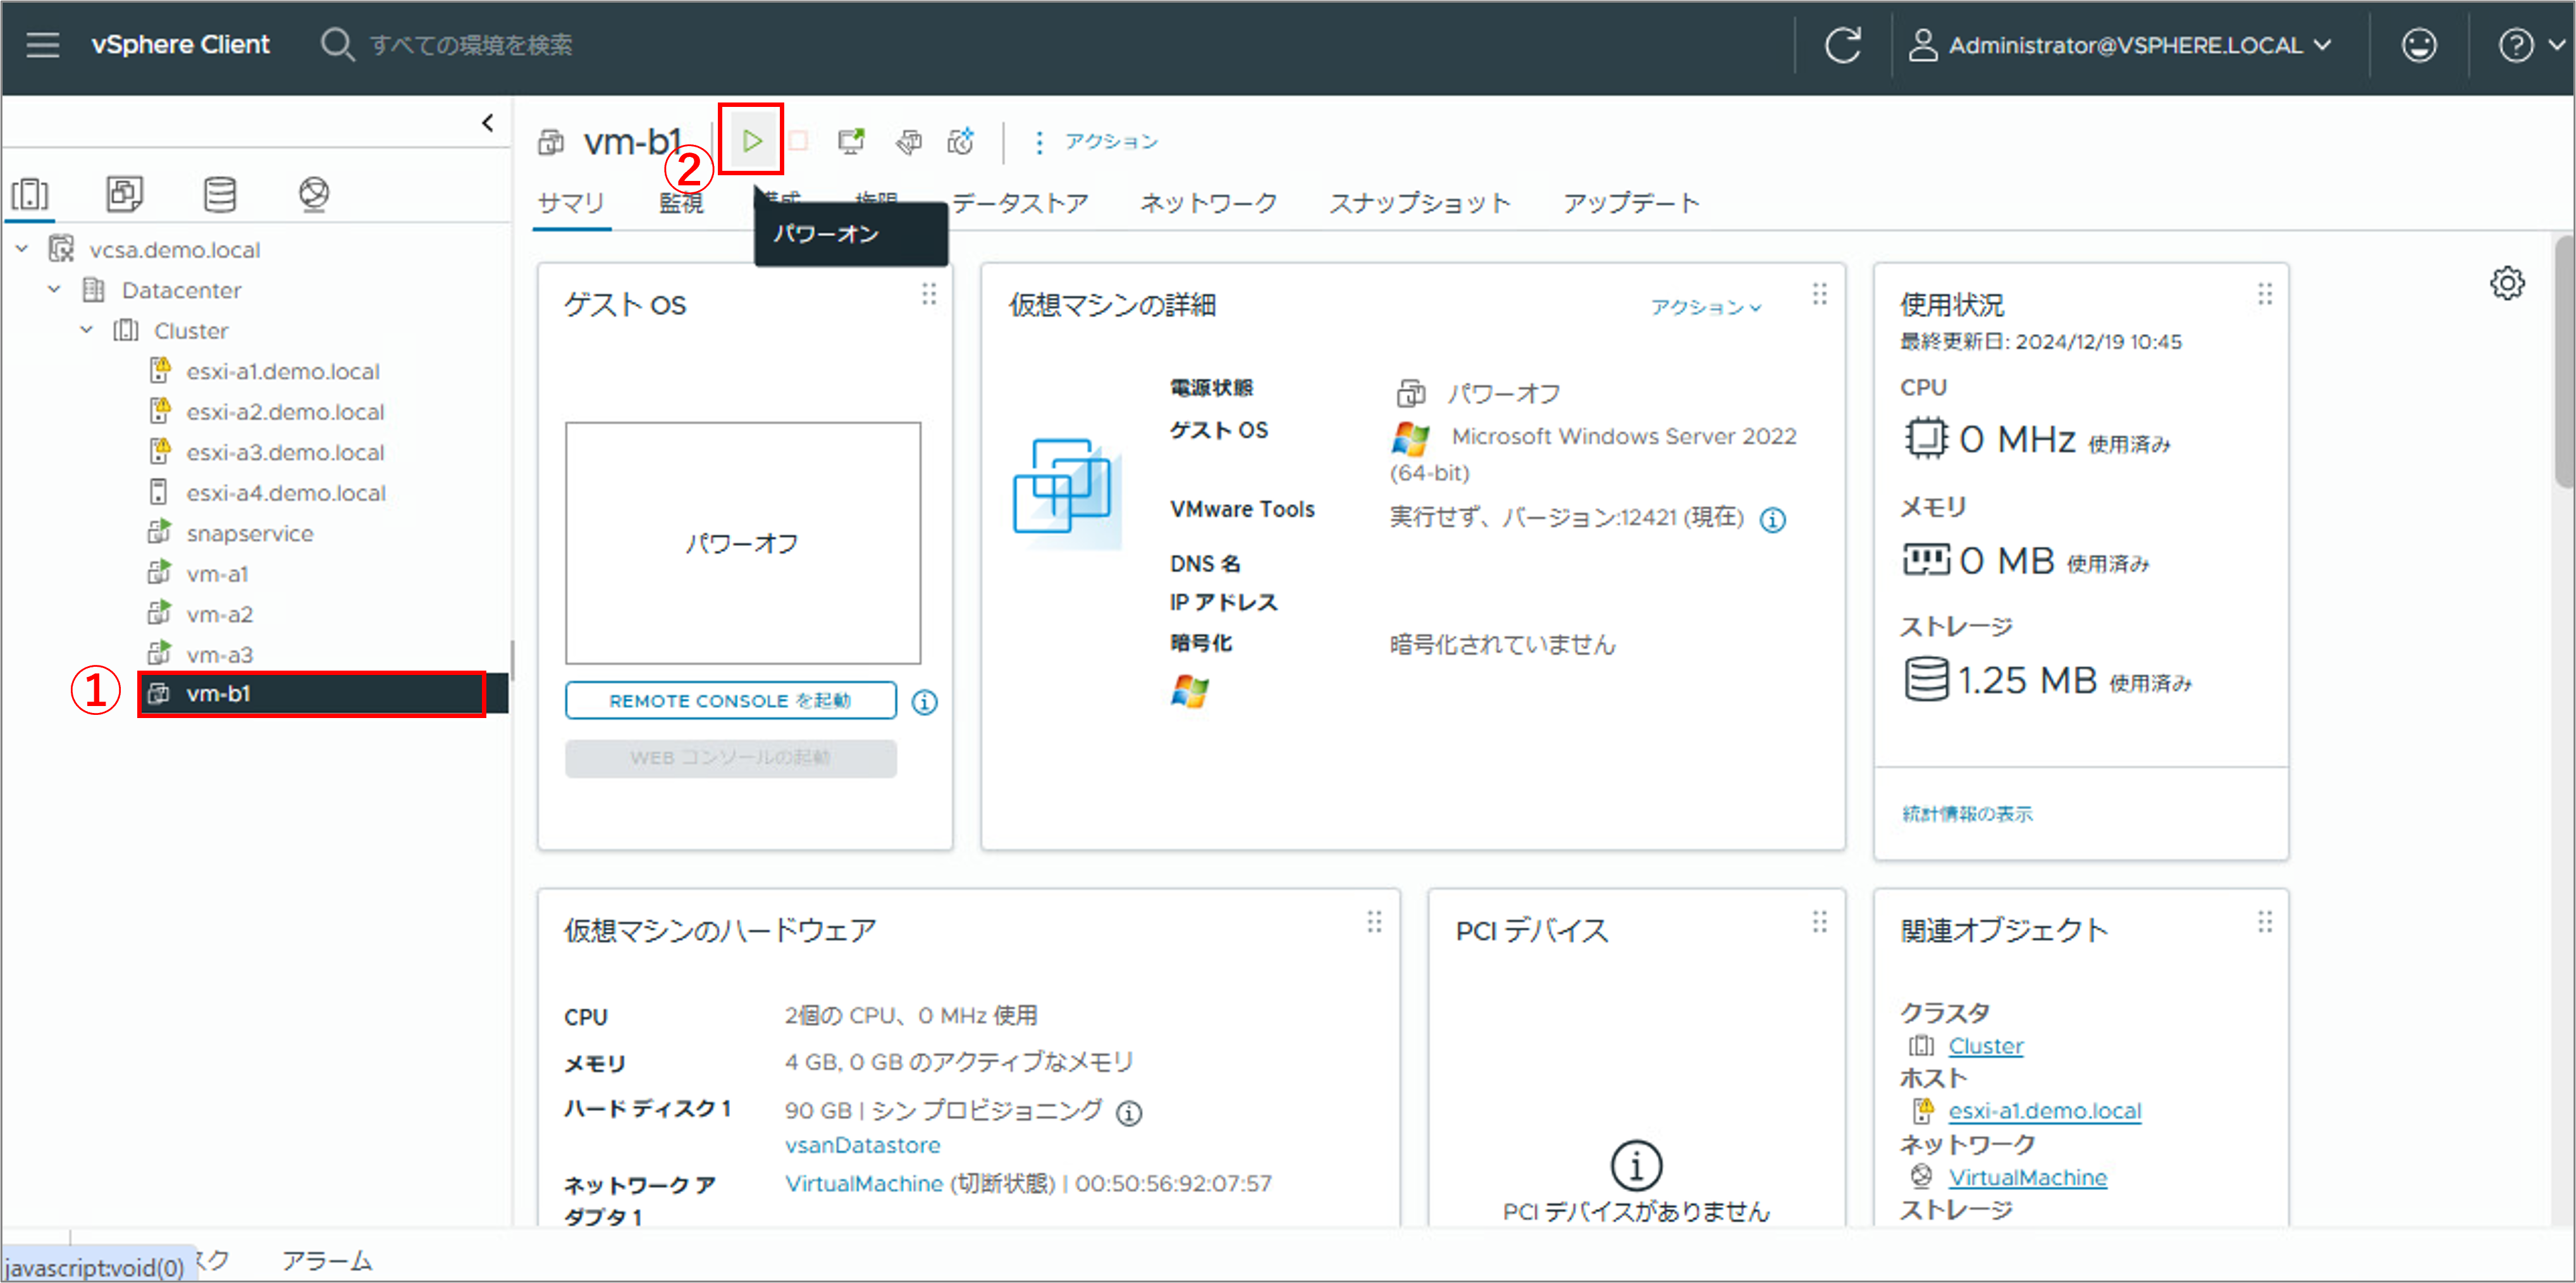The width and height of the screenshot is (2576, 1283).
Task: Collapse the Cluster tree node
Action: [x=87, y=329]
